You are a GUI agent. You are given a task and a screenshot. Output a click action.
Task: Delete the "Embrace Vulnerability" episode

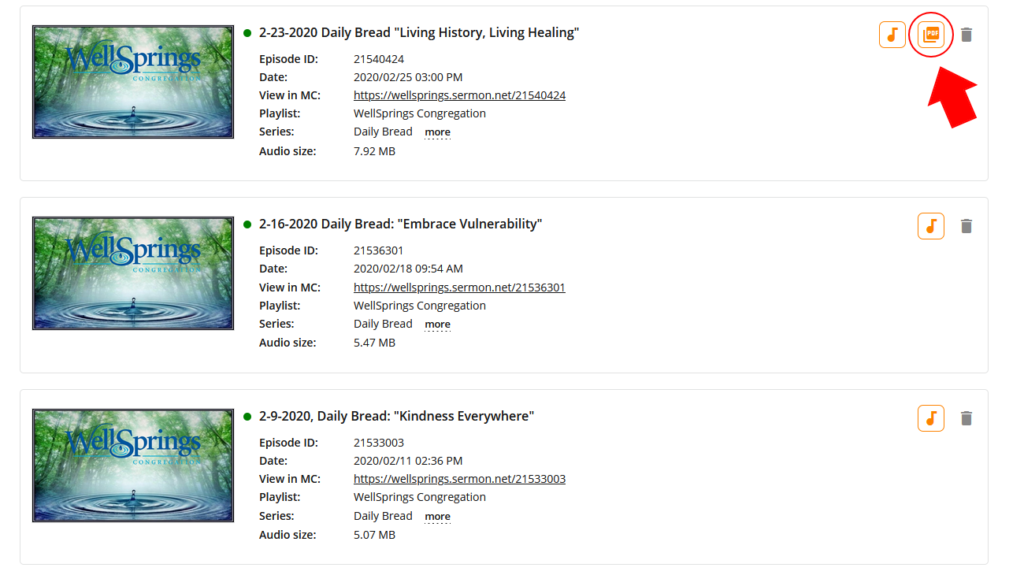coord(966,226)
